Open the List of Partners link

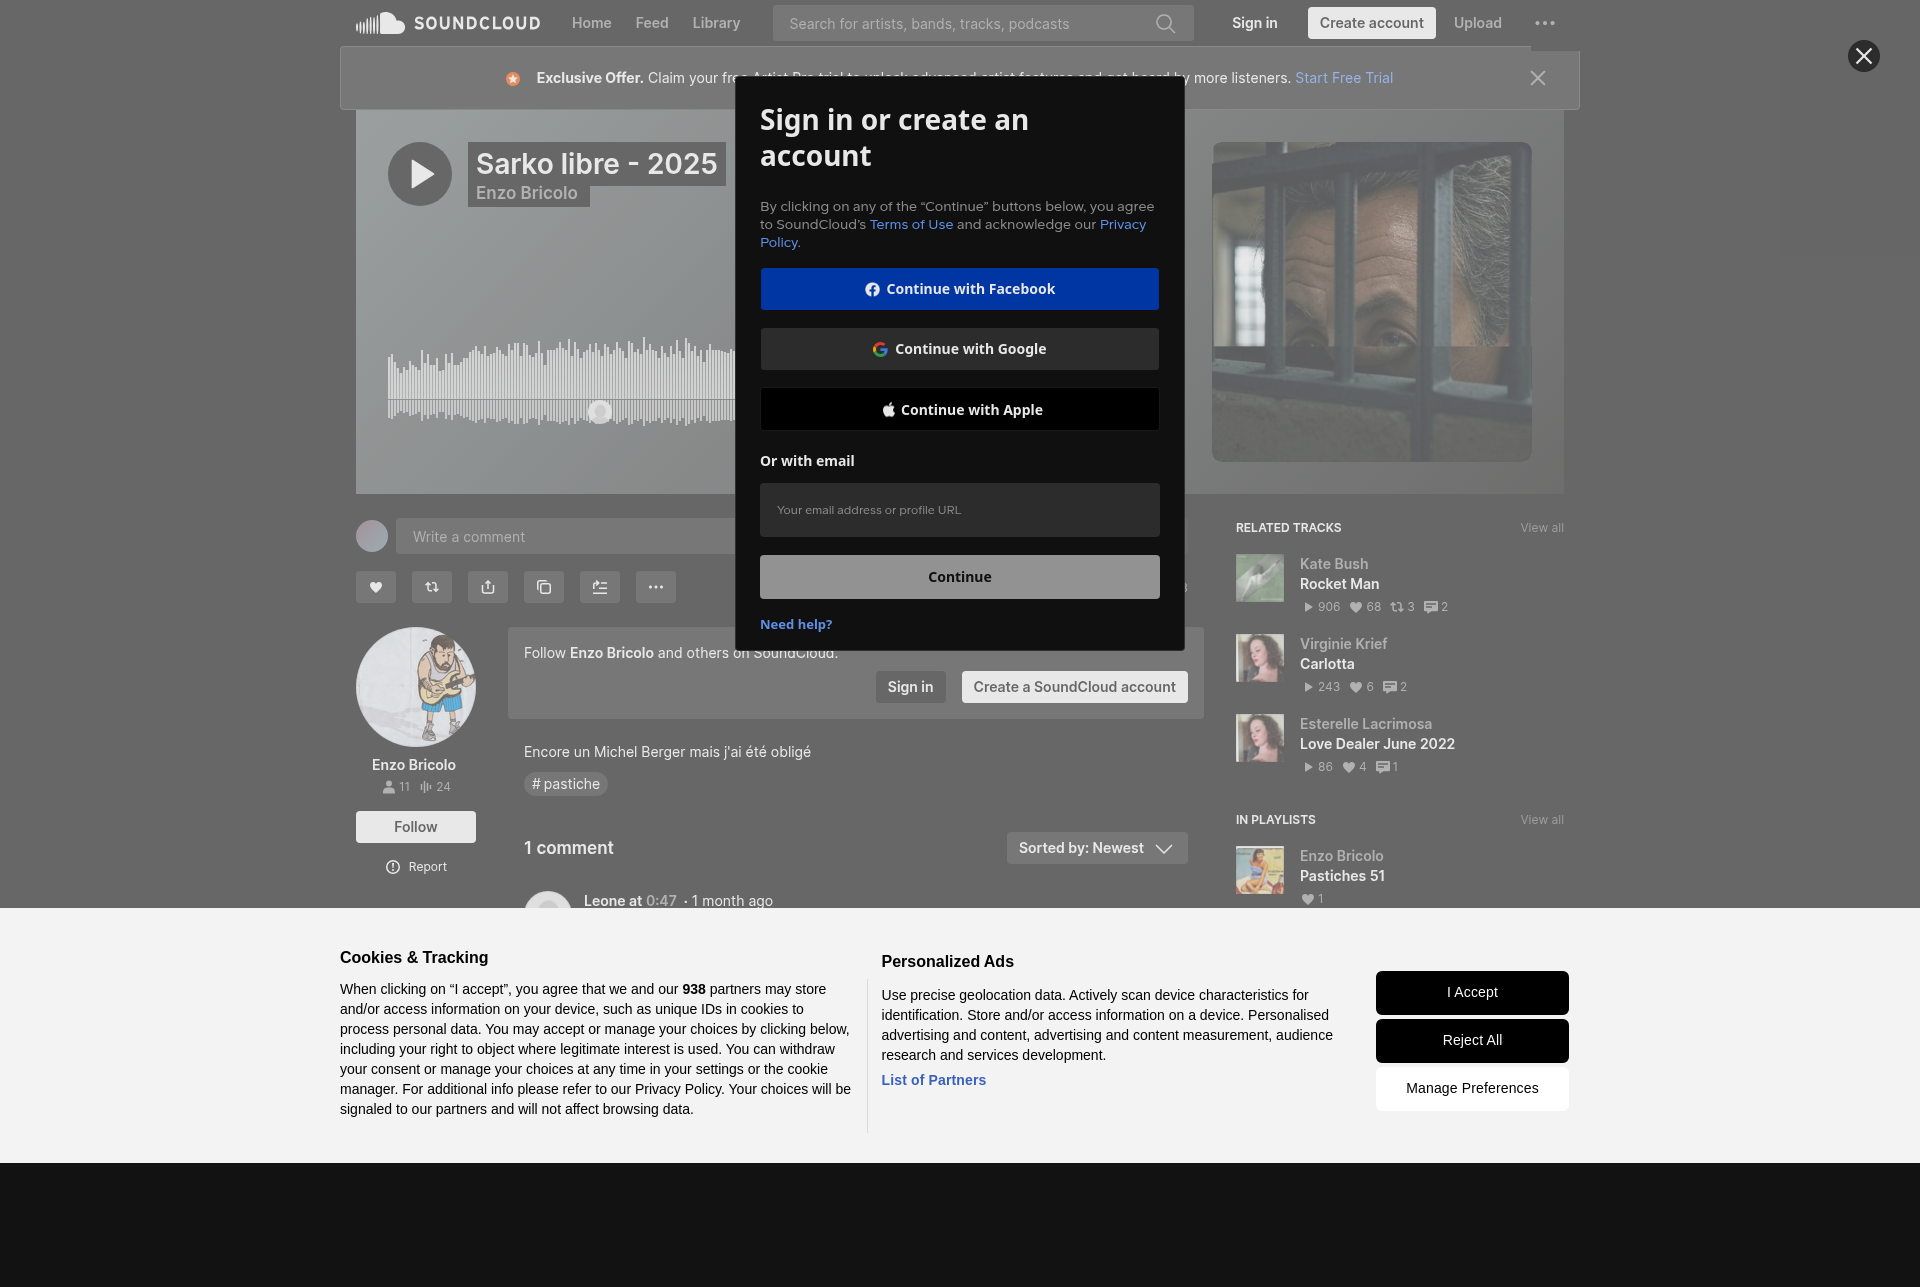[x=933, y=1080]
